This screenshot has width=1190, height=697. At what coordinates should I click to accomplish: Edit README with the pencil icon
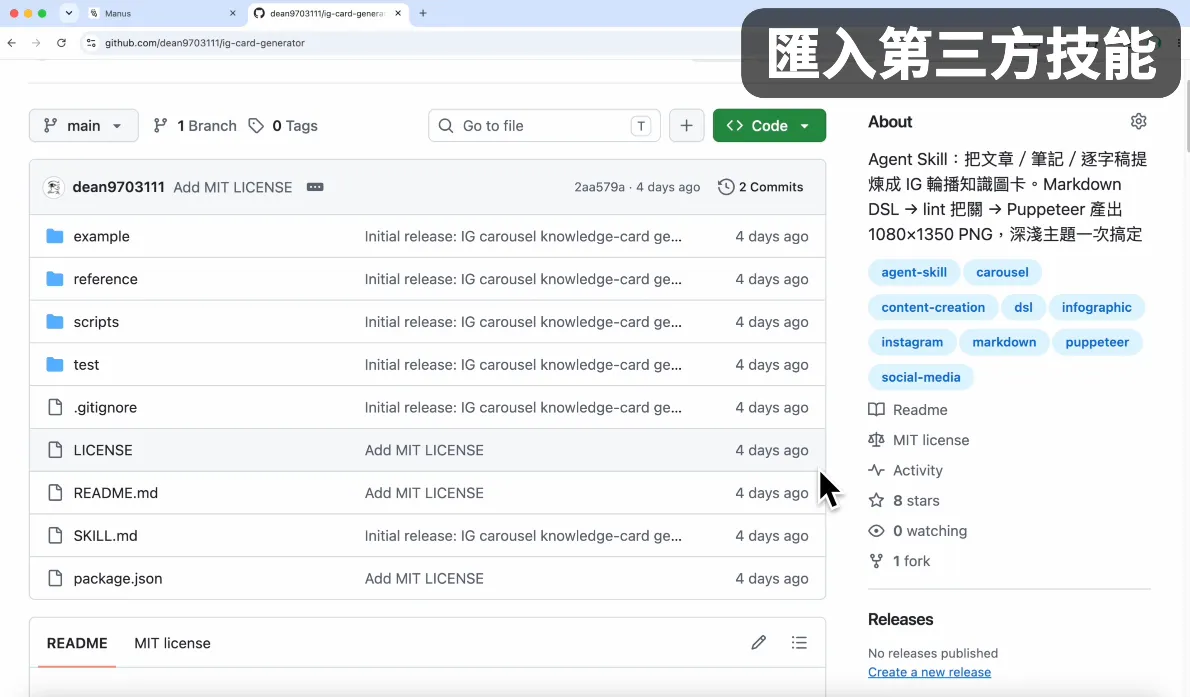[758, 642]
